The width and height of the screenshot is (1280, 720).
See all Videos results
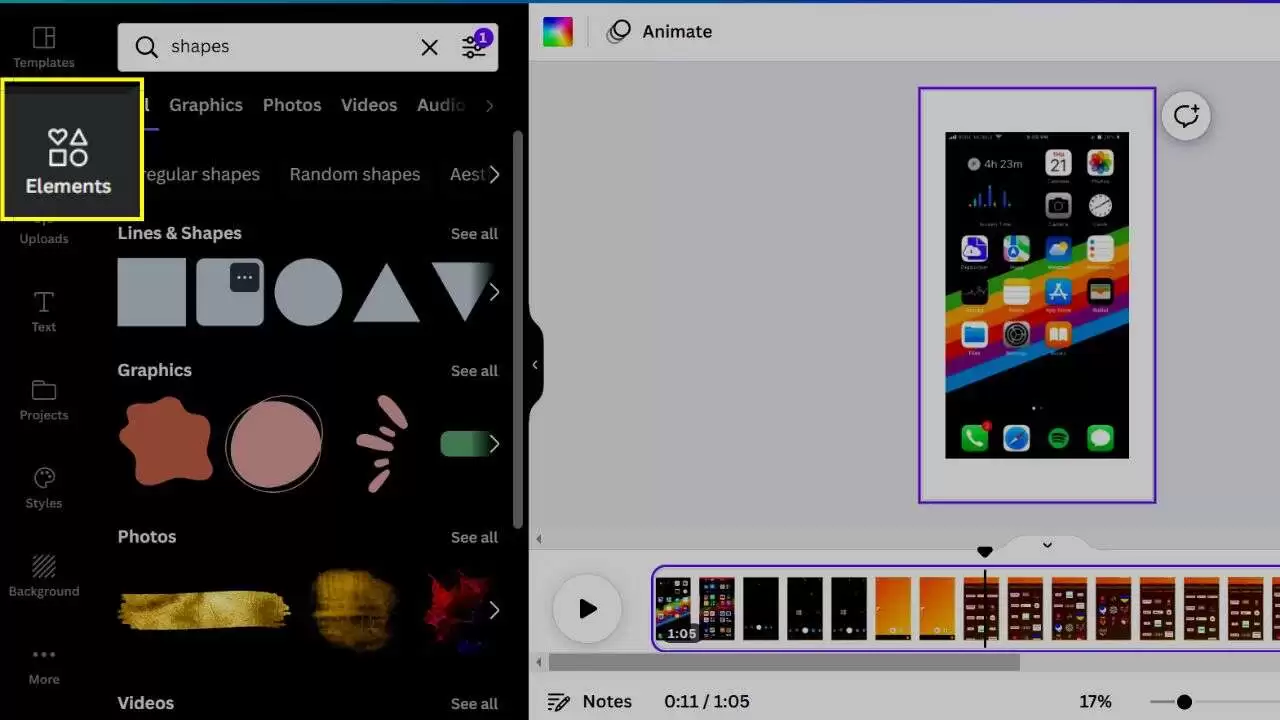pos(474,704)
